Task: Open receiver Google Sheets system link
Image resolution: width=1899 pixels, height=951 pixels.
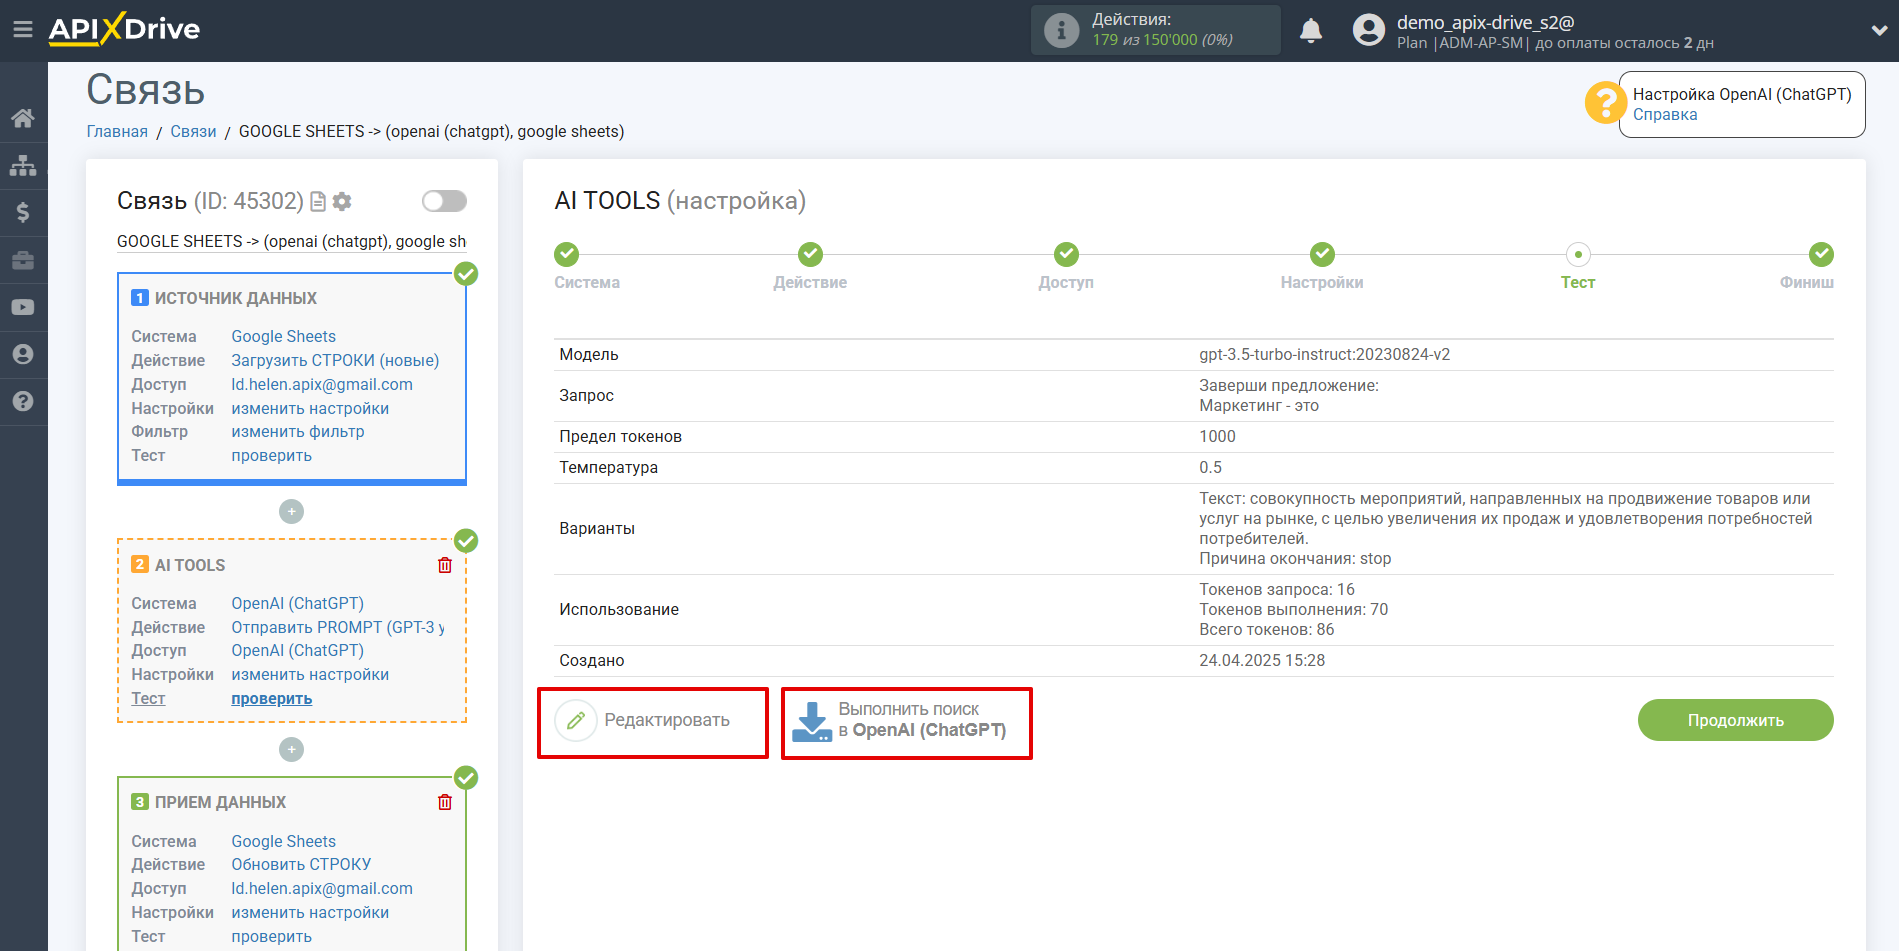Action: click(283, 842)
